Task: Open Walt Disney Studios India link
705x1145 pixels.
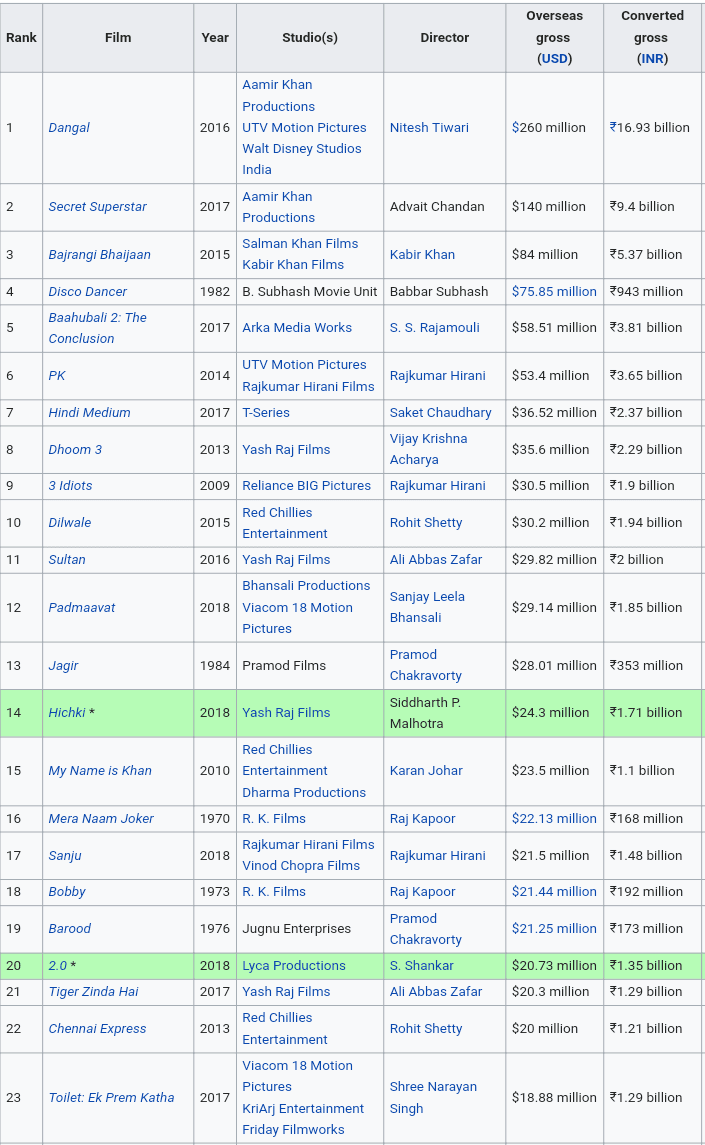Action: coord(302,159)
